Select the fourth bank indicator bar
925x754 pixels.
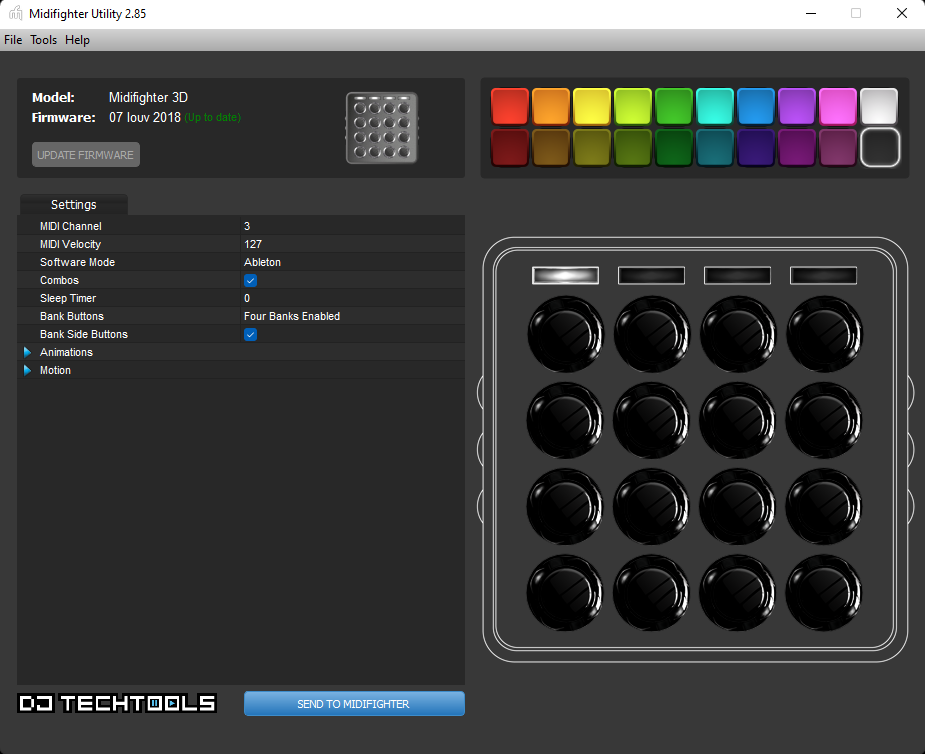823,275
